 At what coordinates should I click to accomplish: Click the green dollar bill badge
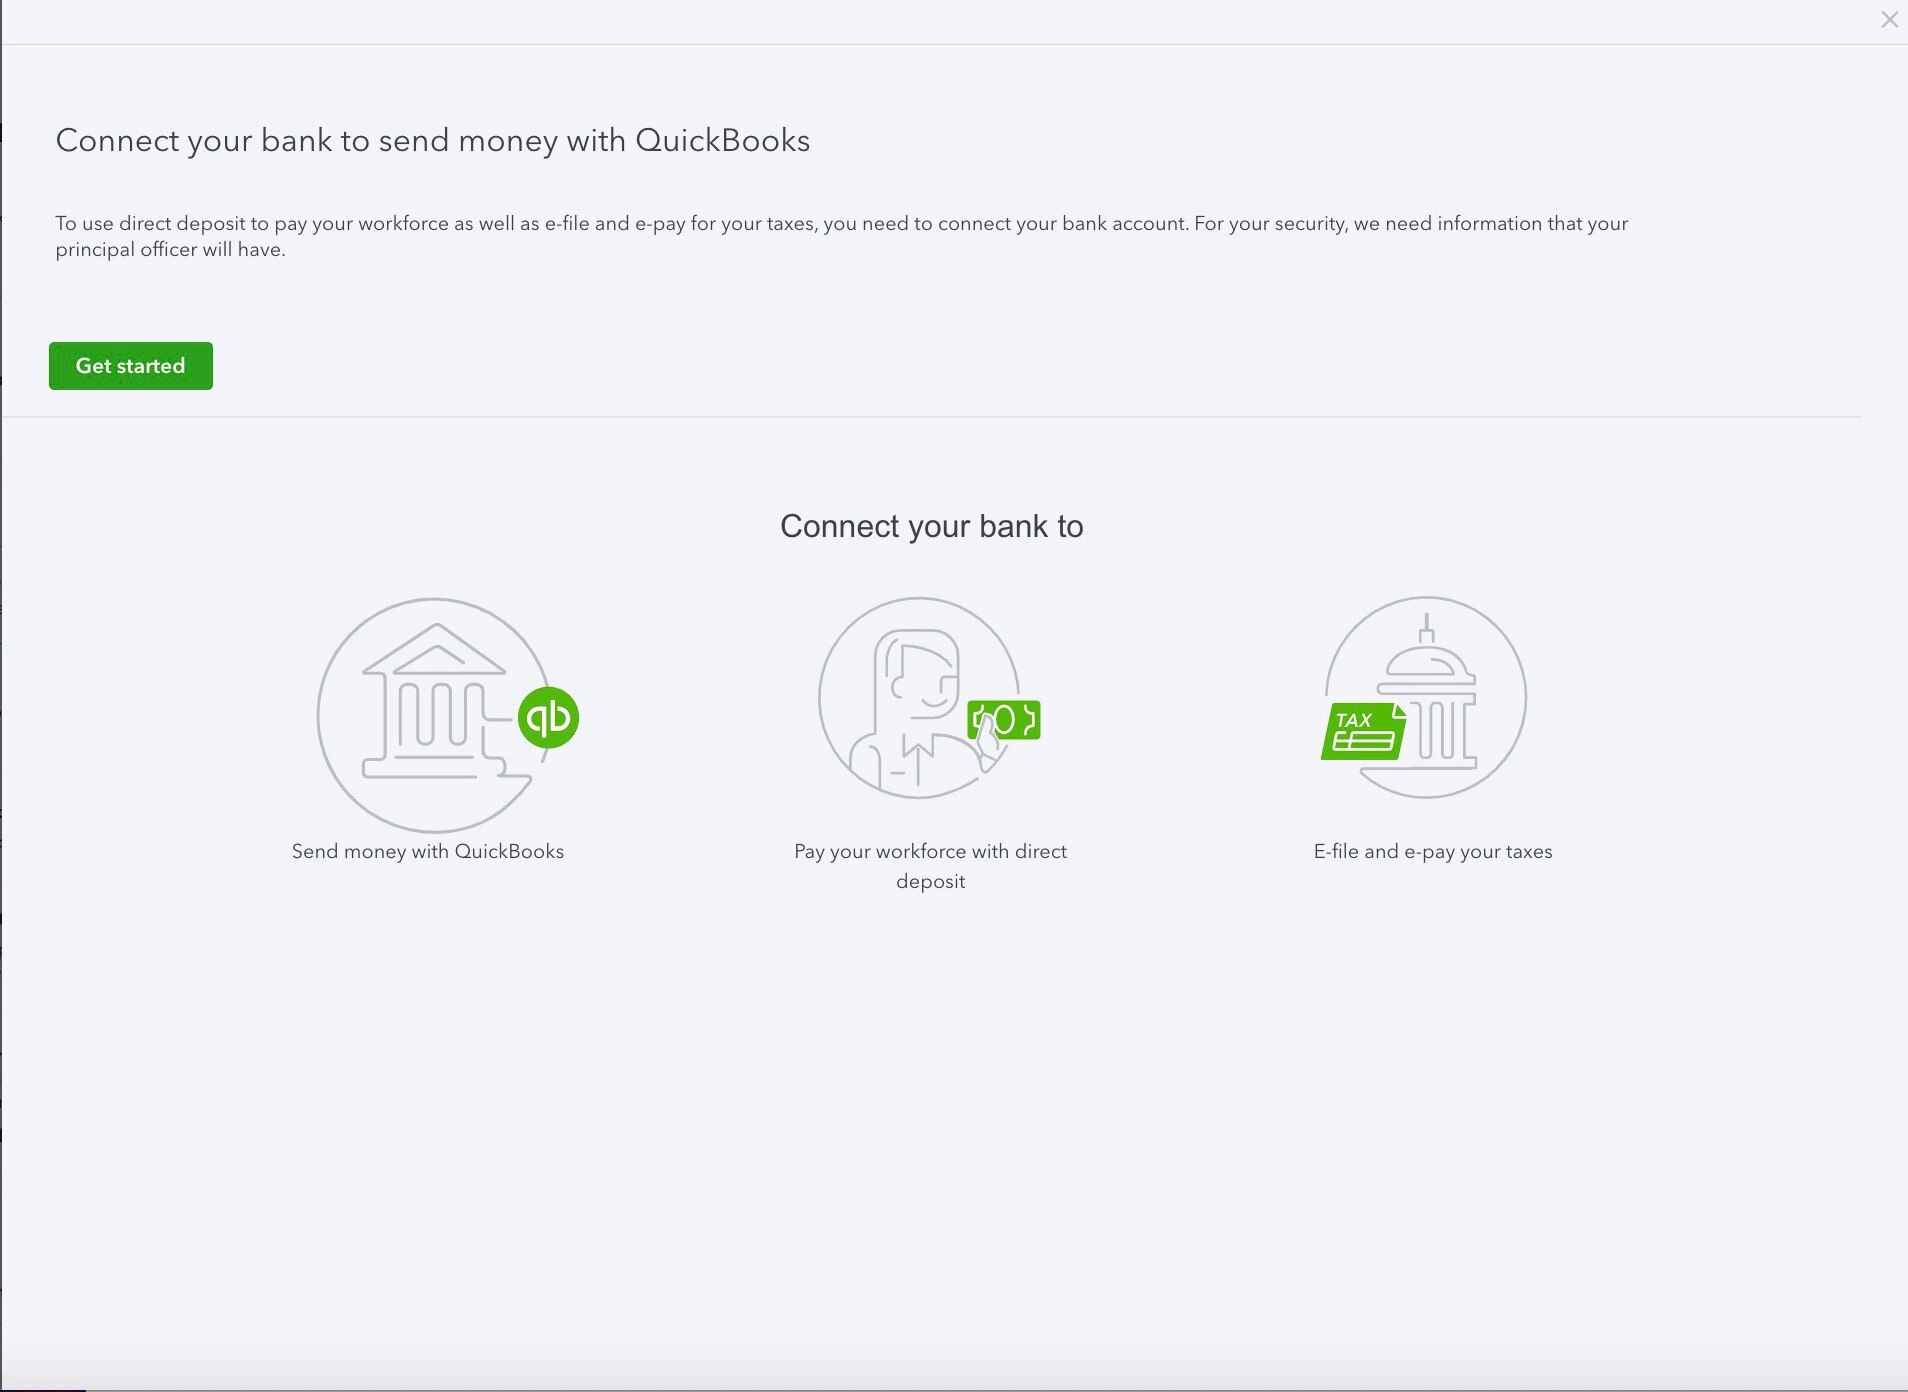click(x=1004, y=719)
